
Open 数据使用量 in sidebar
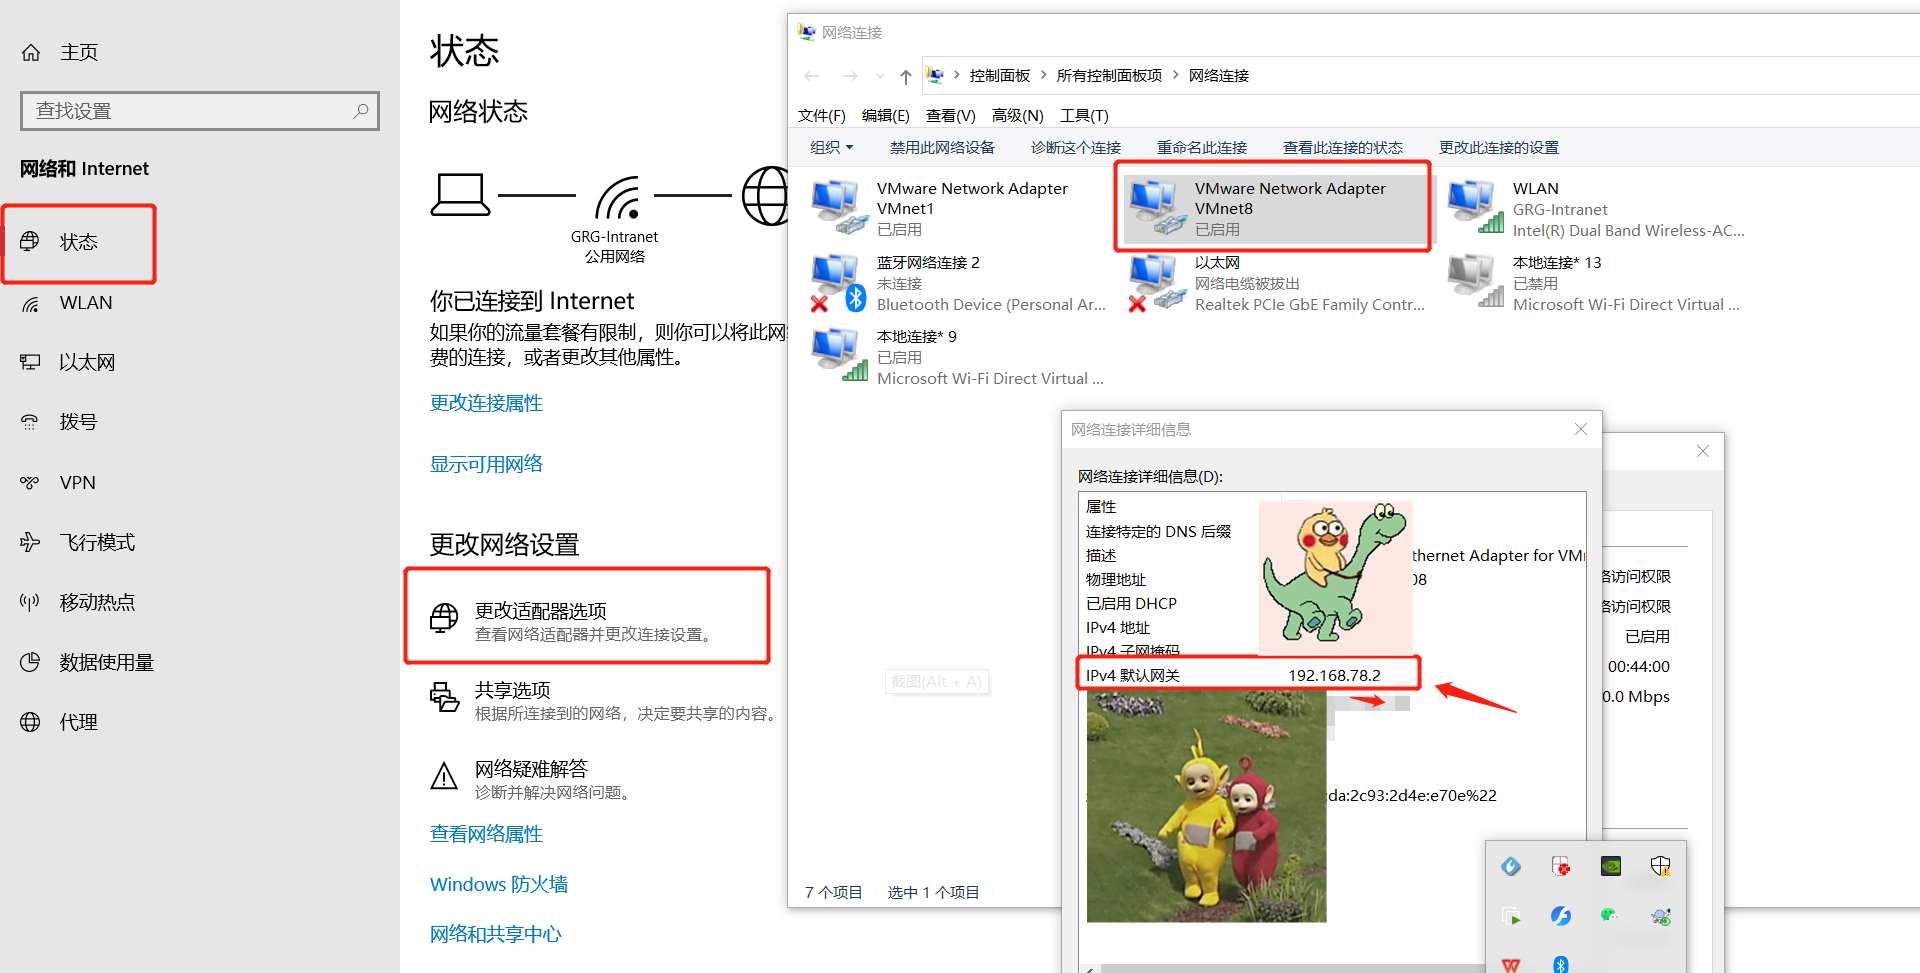(x=87, y=662)
